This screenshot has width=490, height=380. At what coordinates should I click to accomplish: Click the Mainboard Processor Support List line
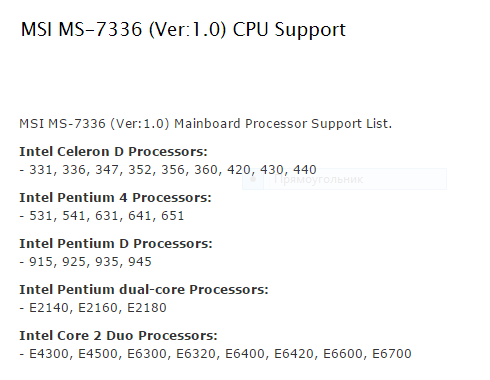[205, 124]
